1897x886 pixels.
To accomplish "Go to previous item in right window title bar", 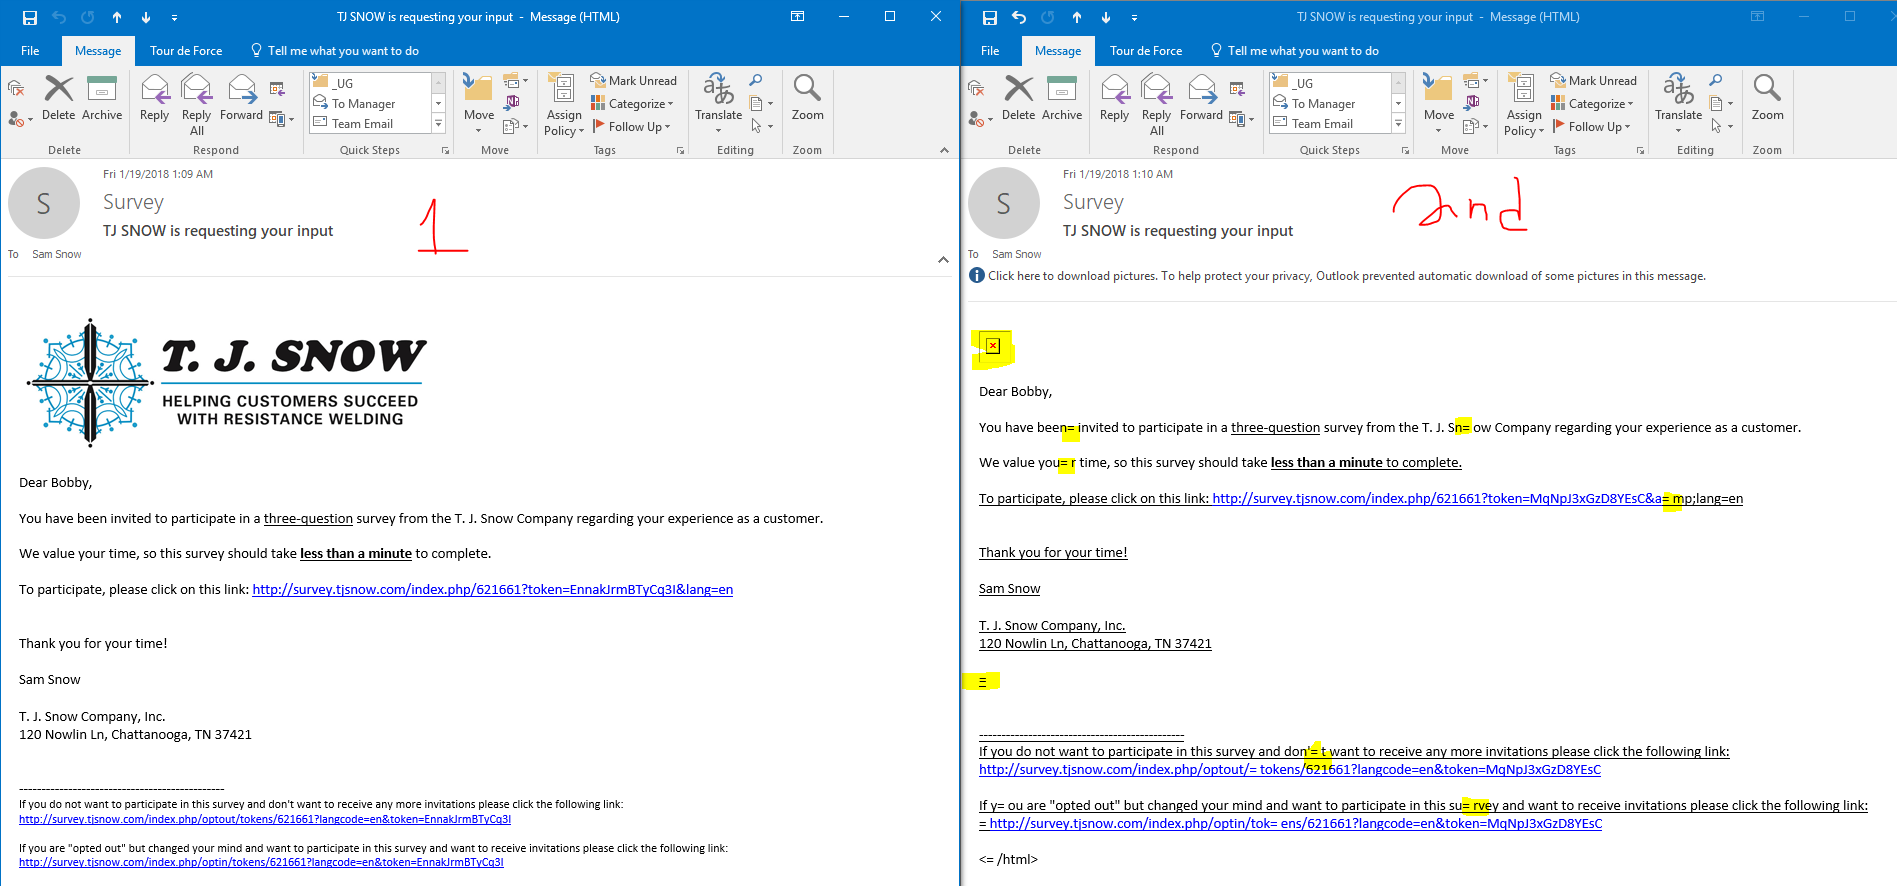I will tap(1076, 17).
